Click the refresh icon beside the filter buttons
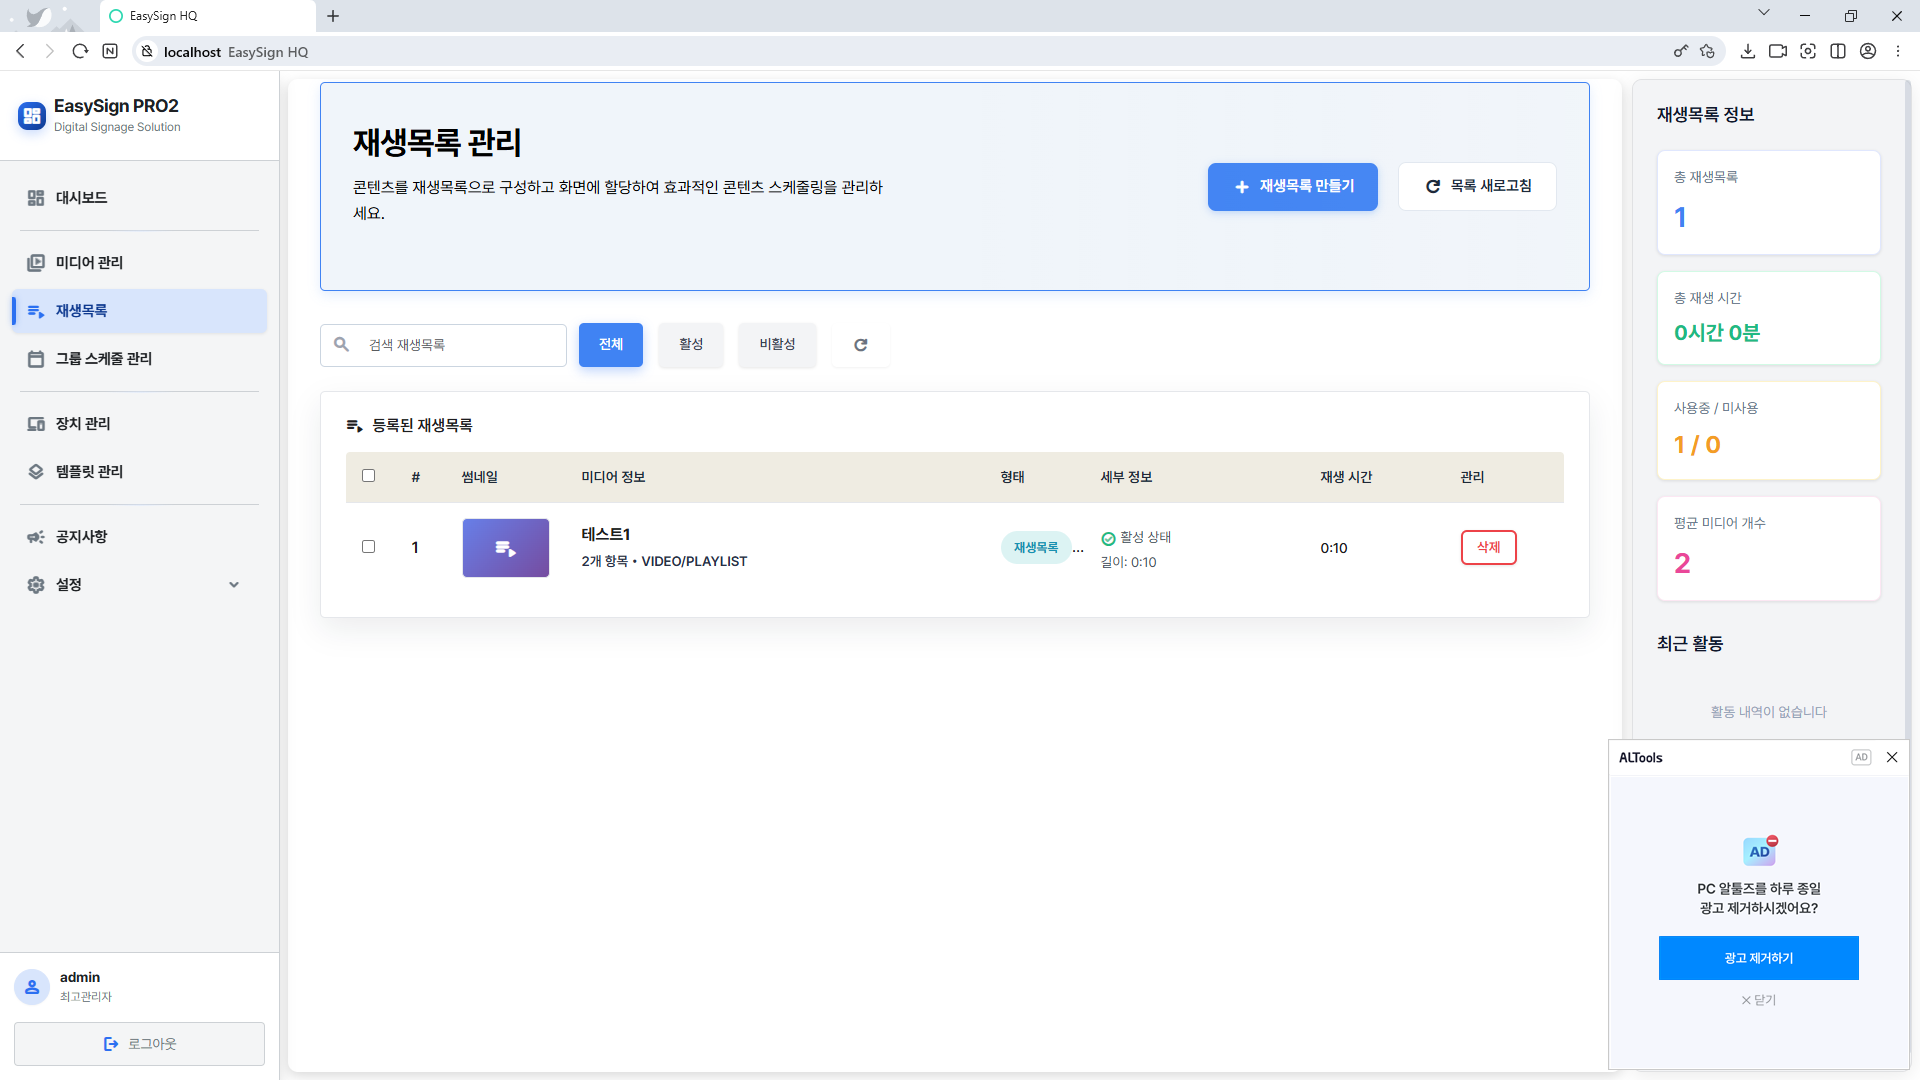 click(x=860, y=345)
